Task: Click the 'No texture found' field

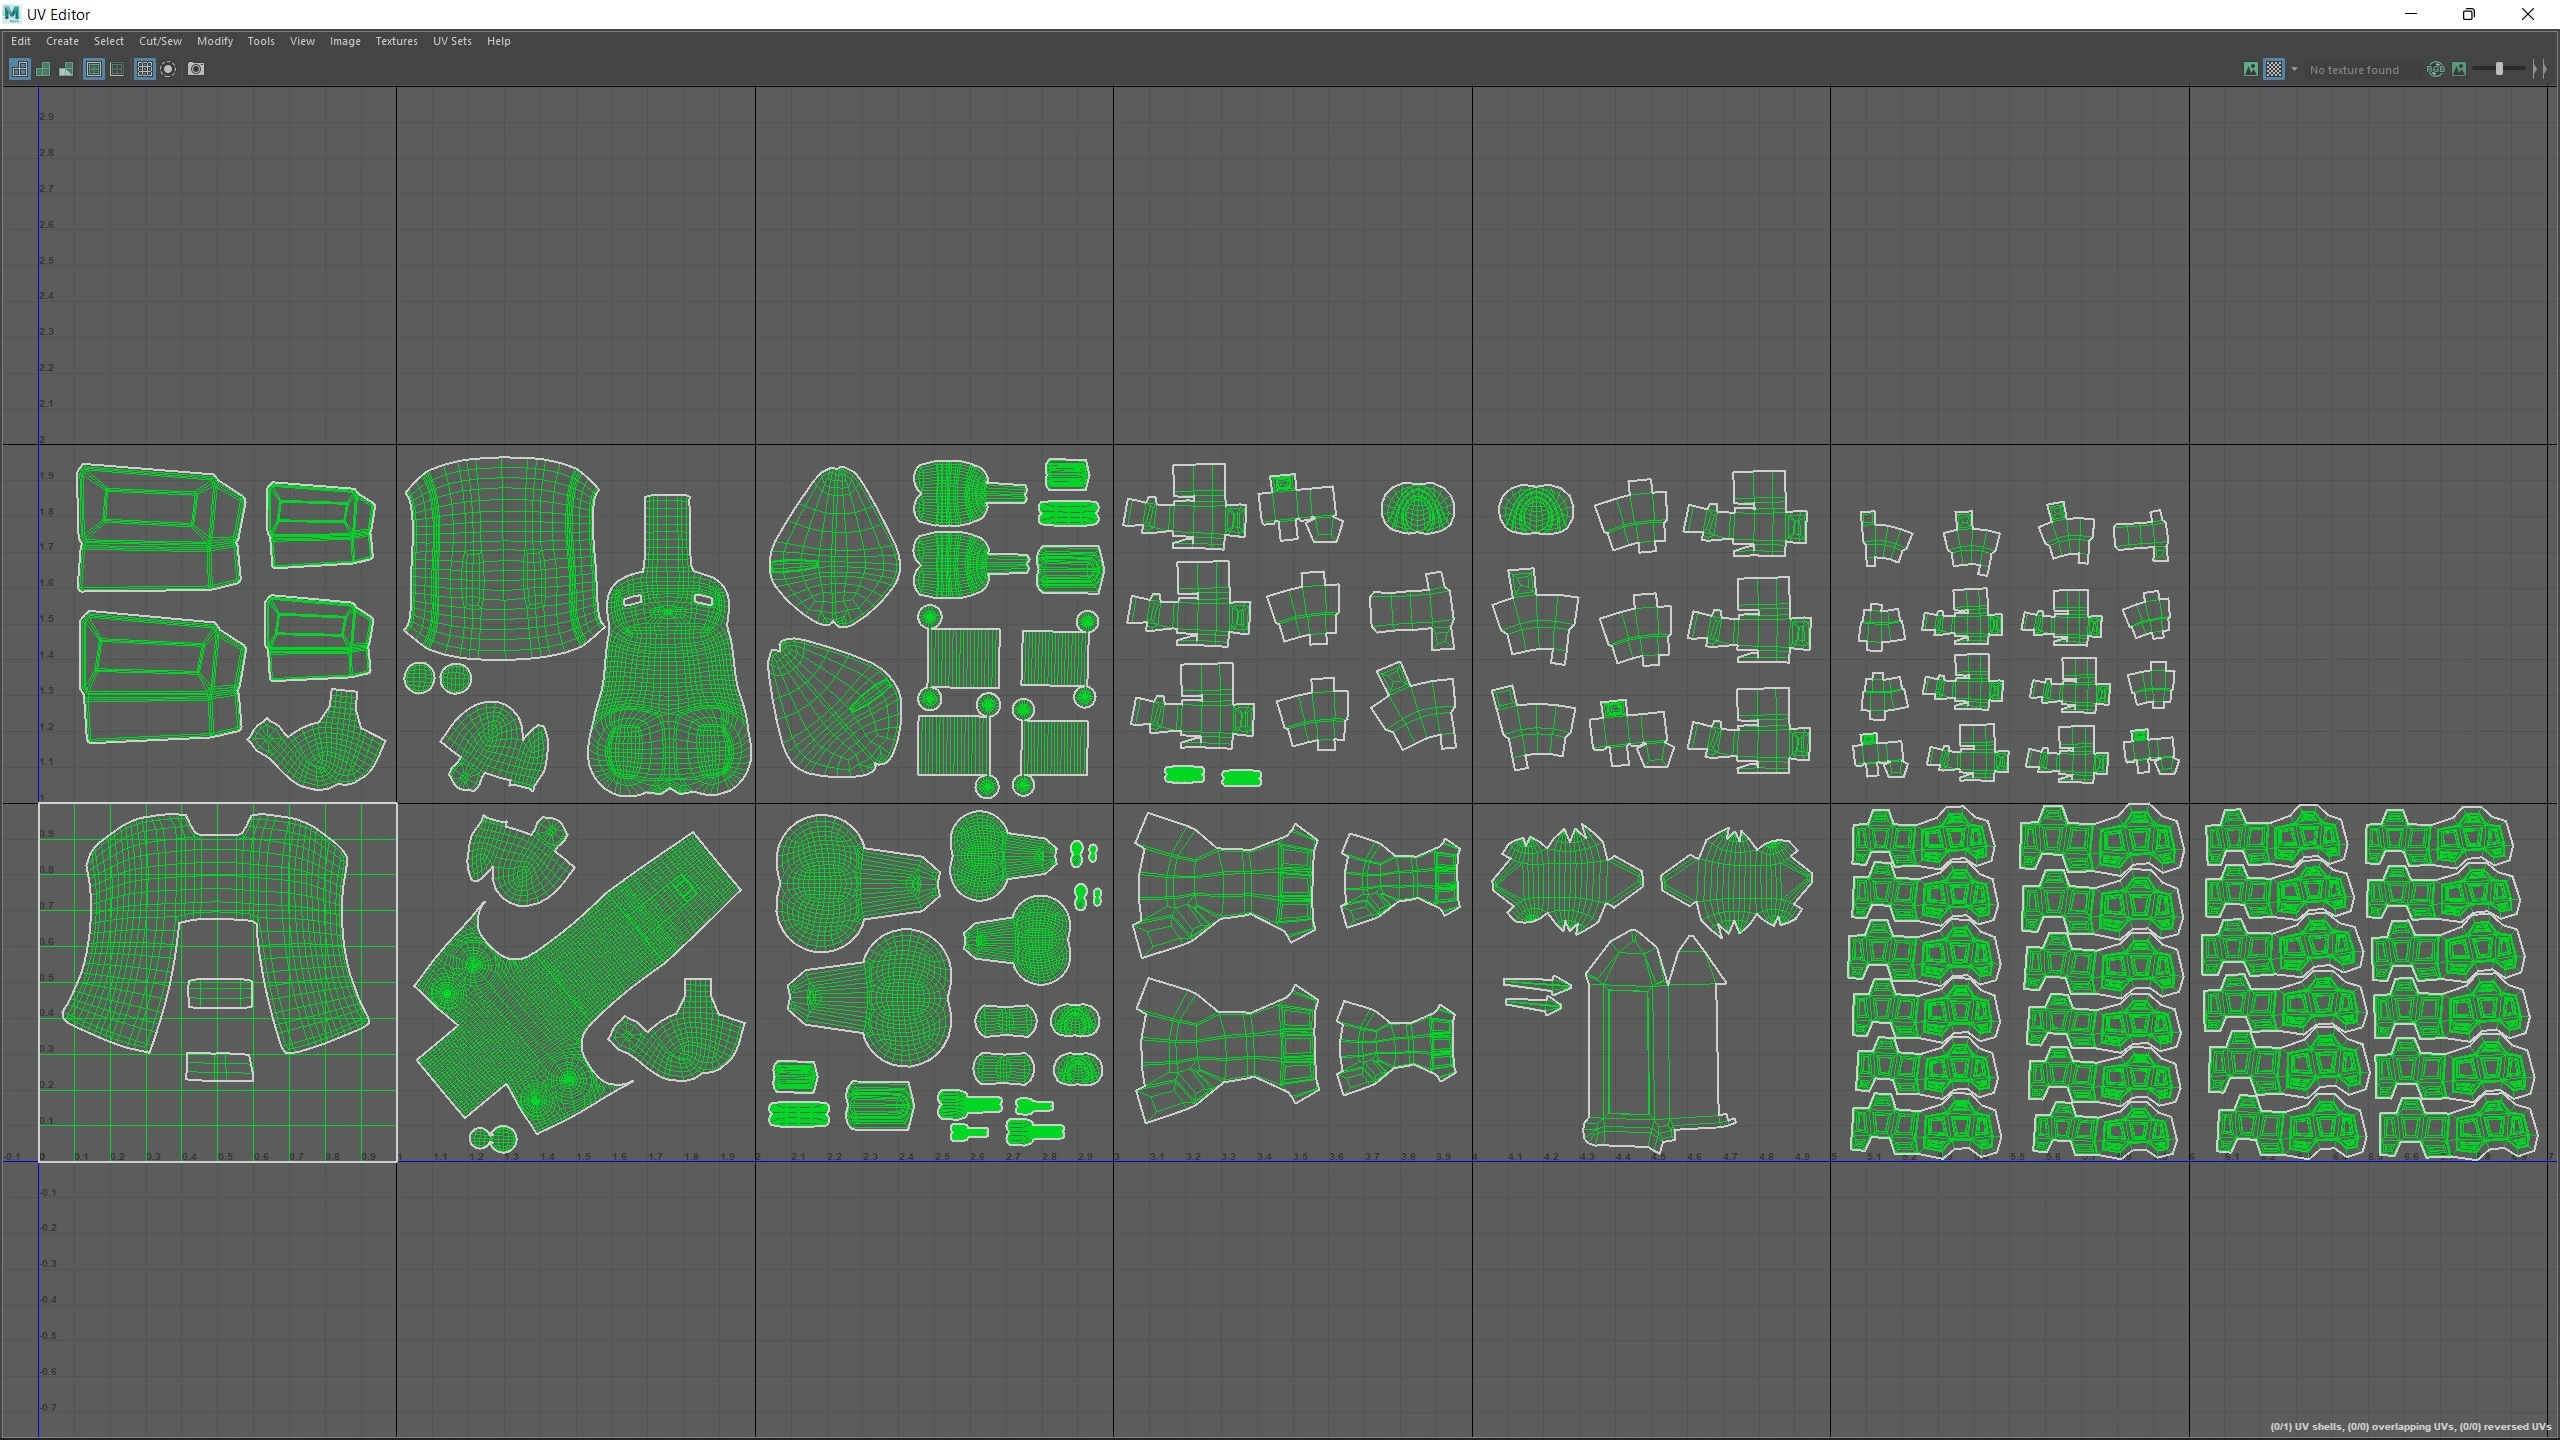Action: tap(2354, 70)
